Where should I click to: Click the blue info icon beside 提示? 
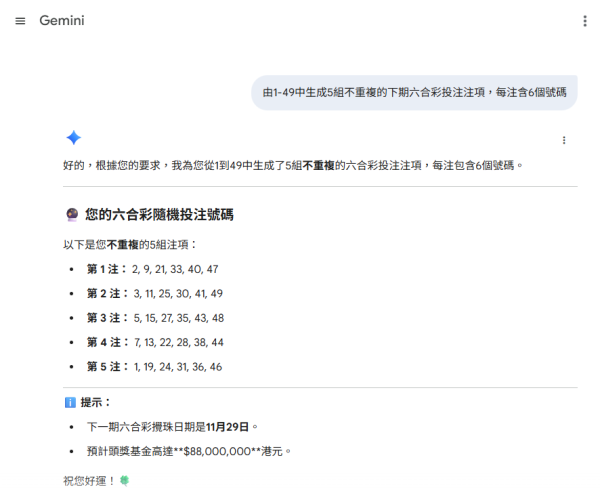[x=70, y=403]
